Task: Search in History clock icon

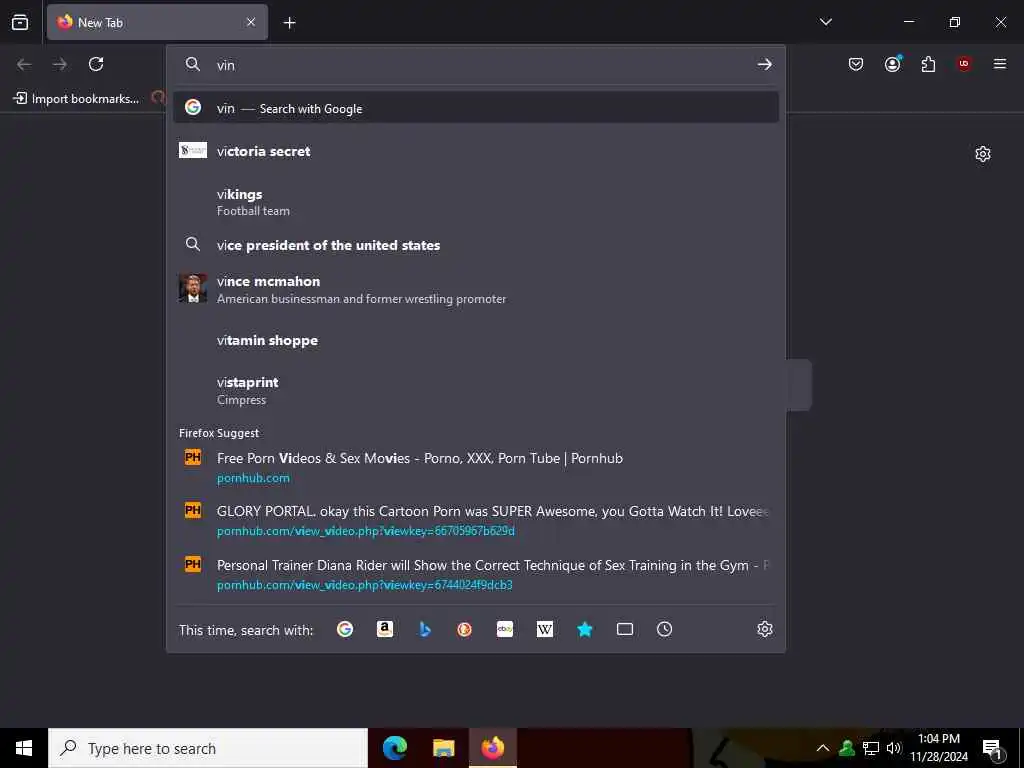Action: [664, 629]
